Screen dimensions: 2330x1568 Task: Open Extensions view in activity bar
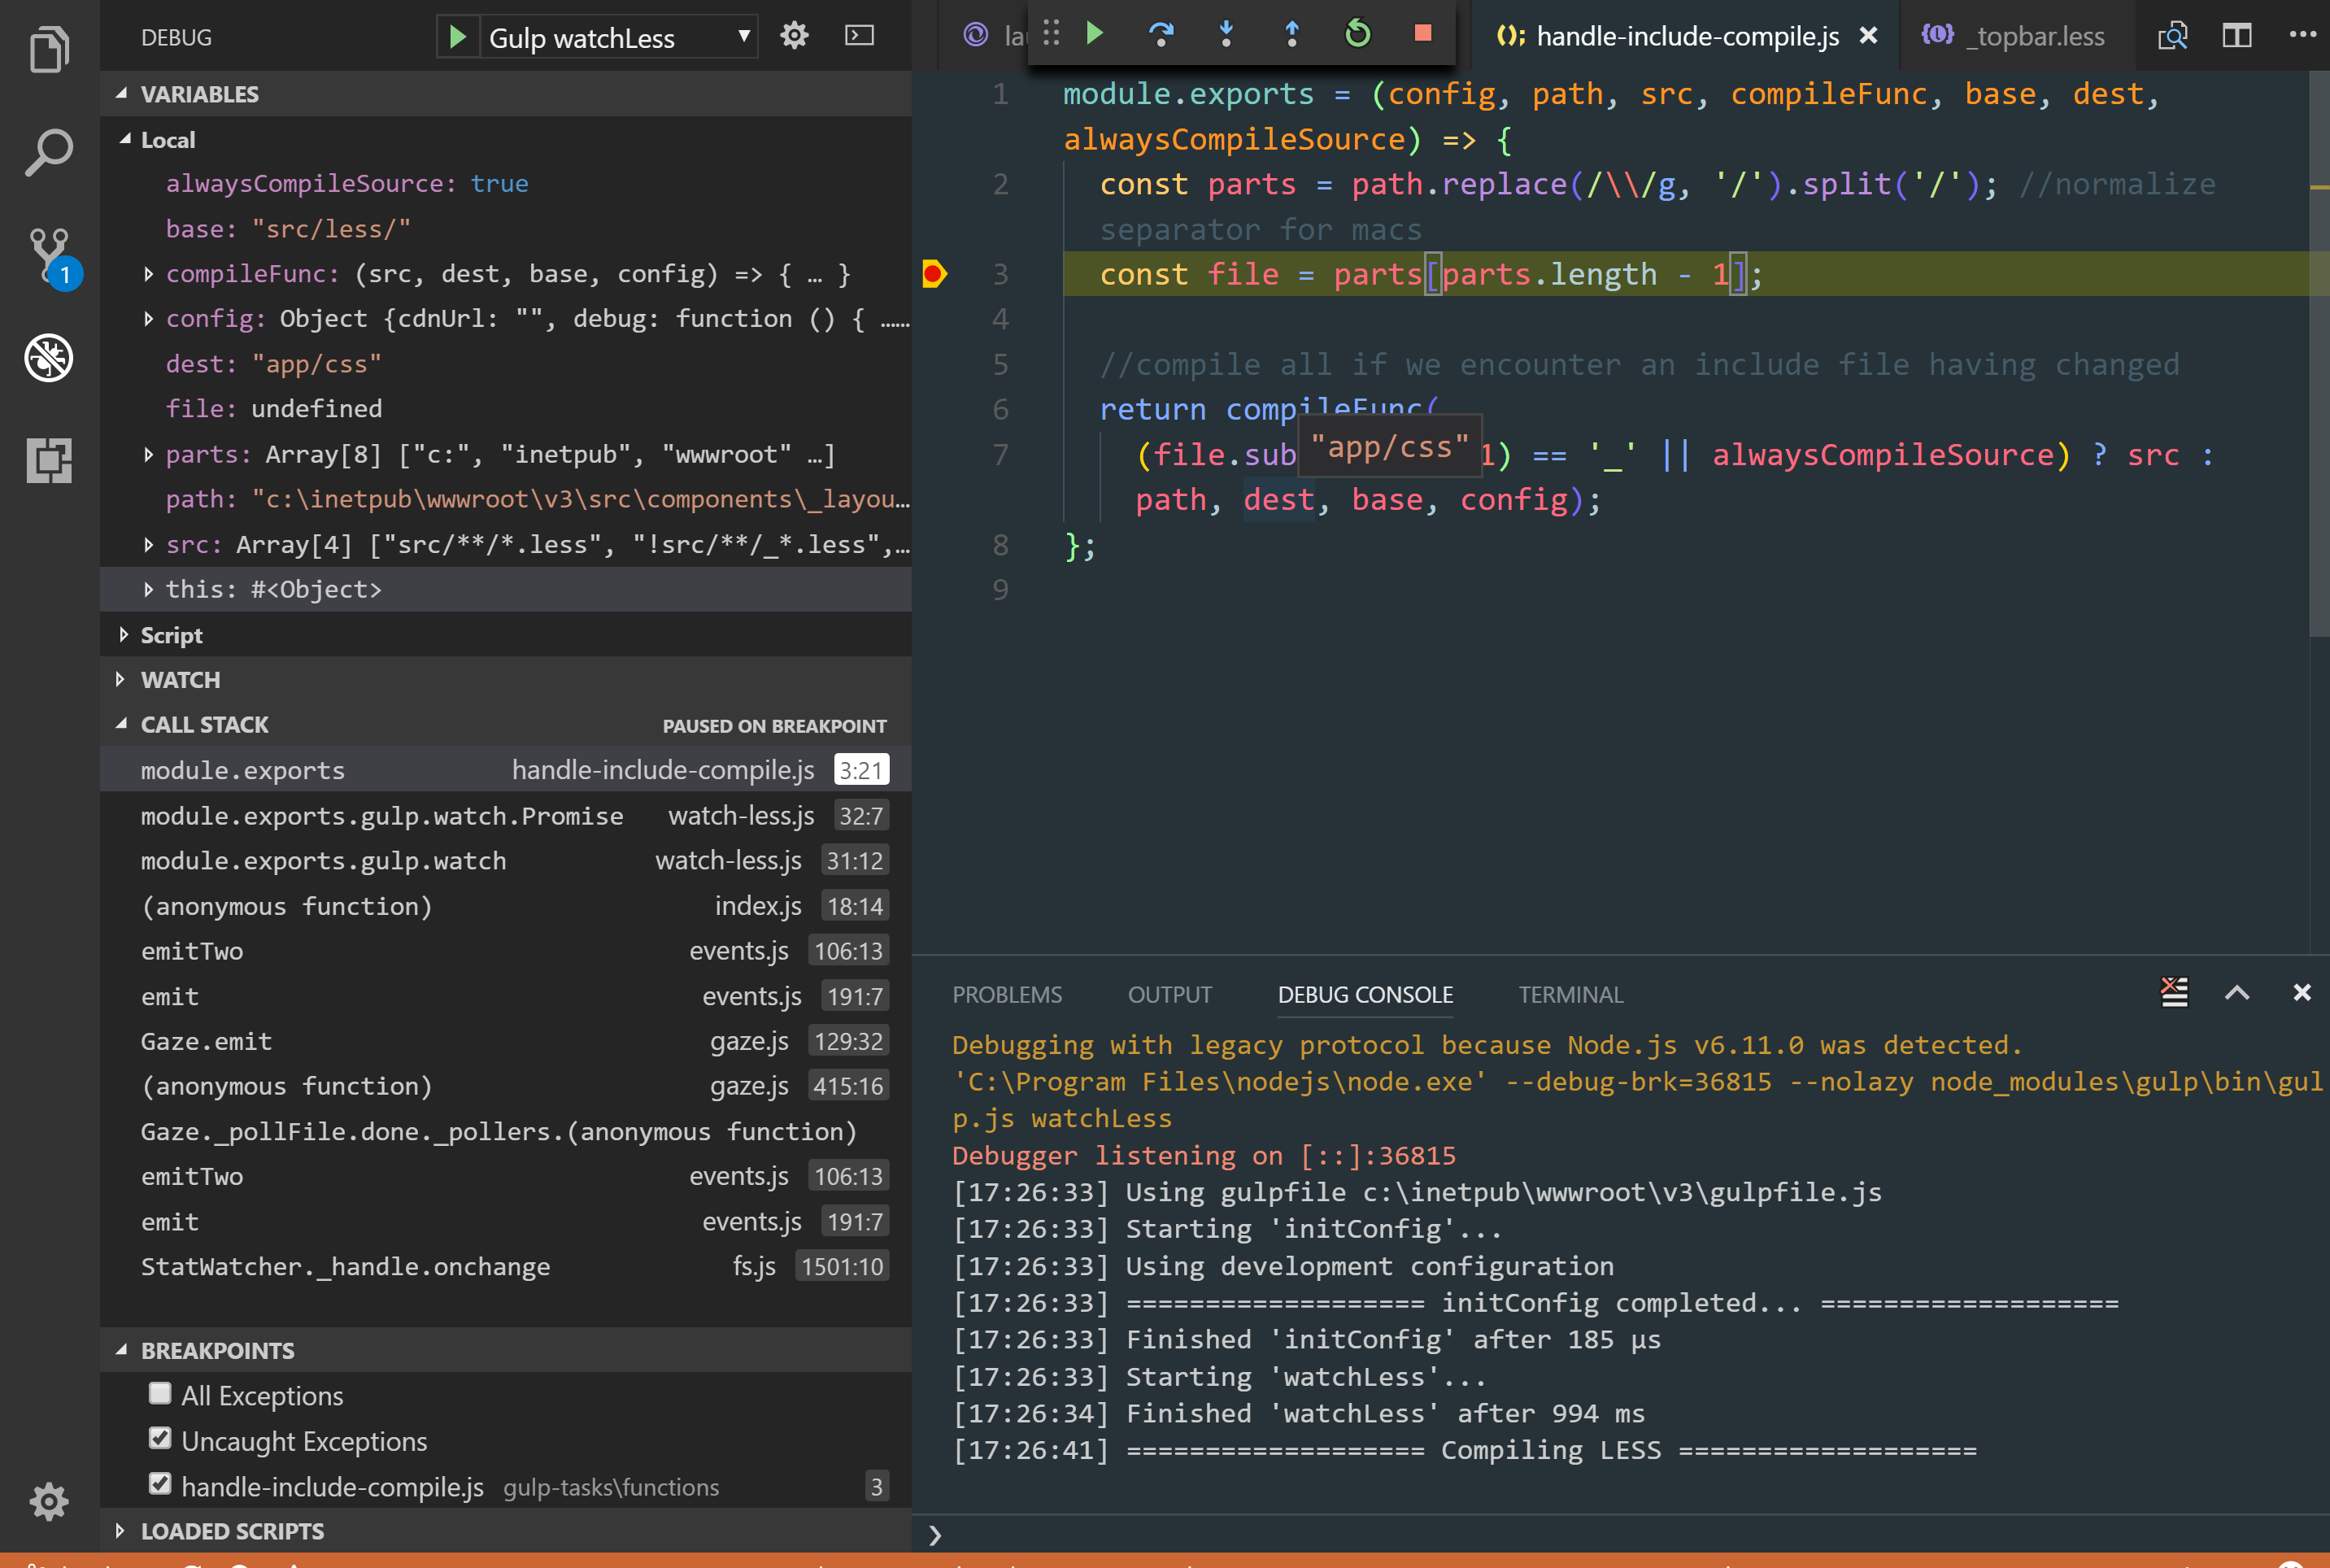[x=49, y=461]
